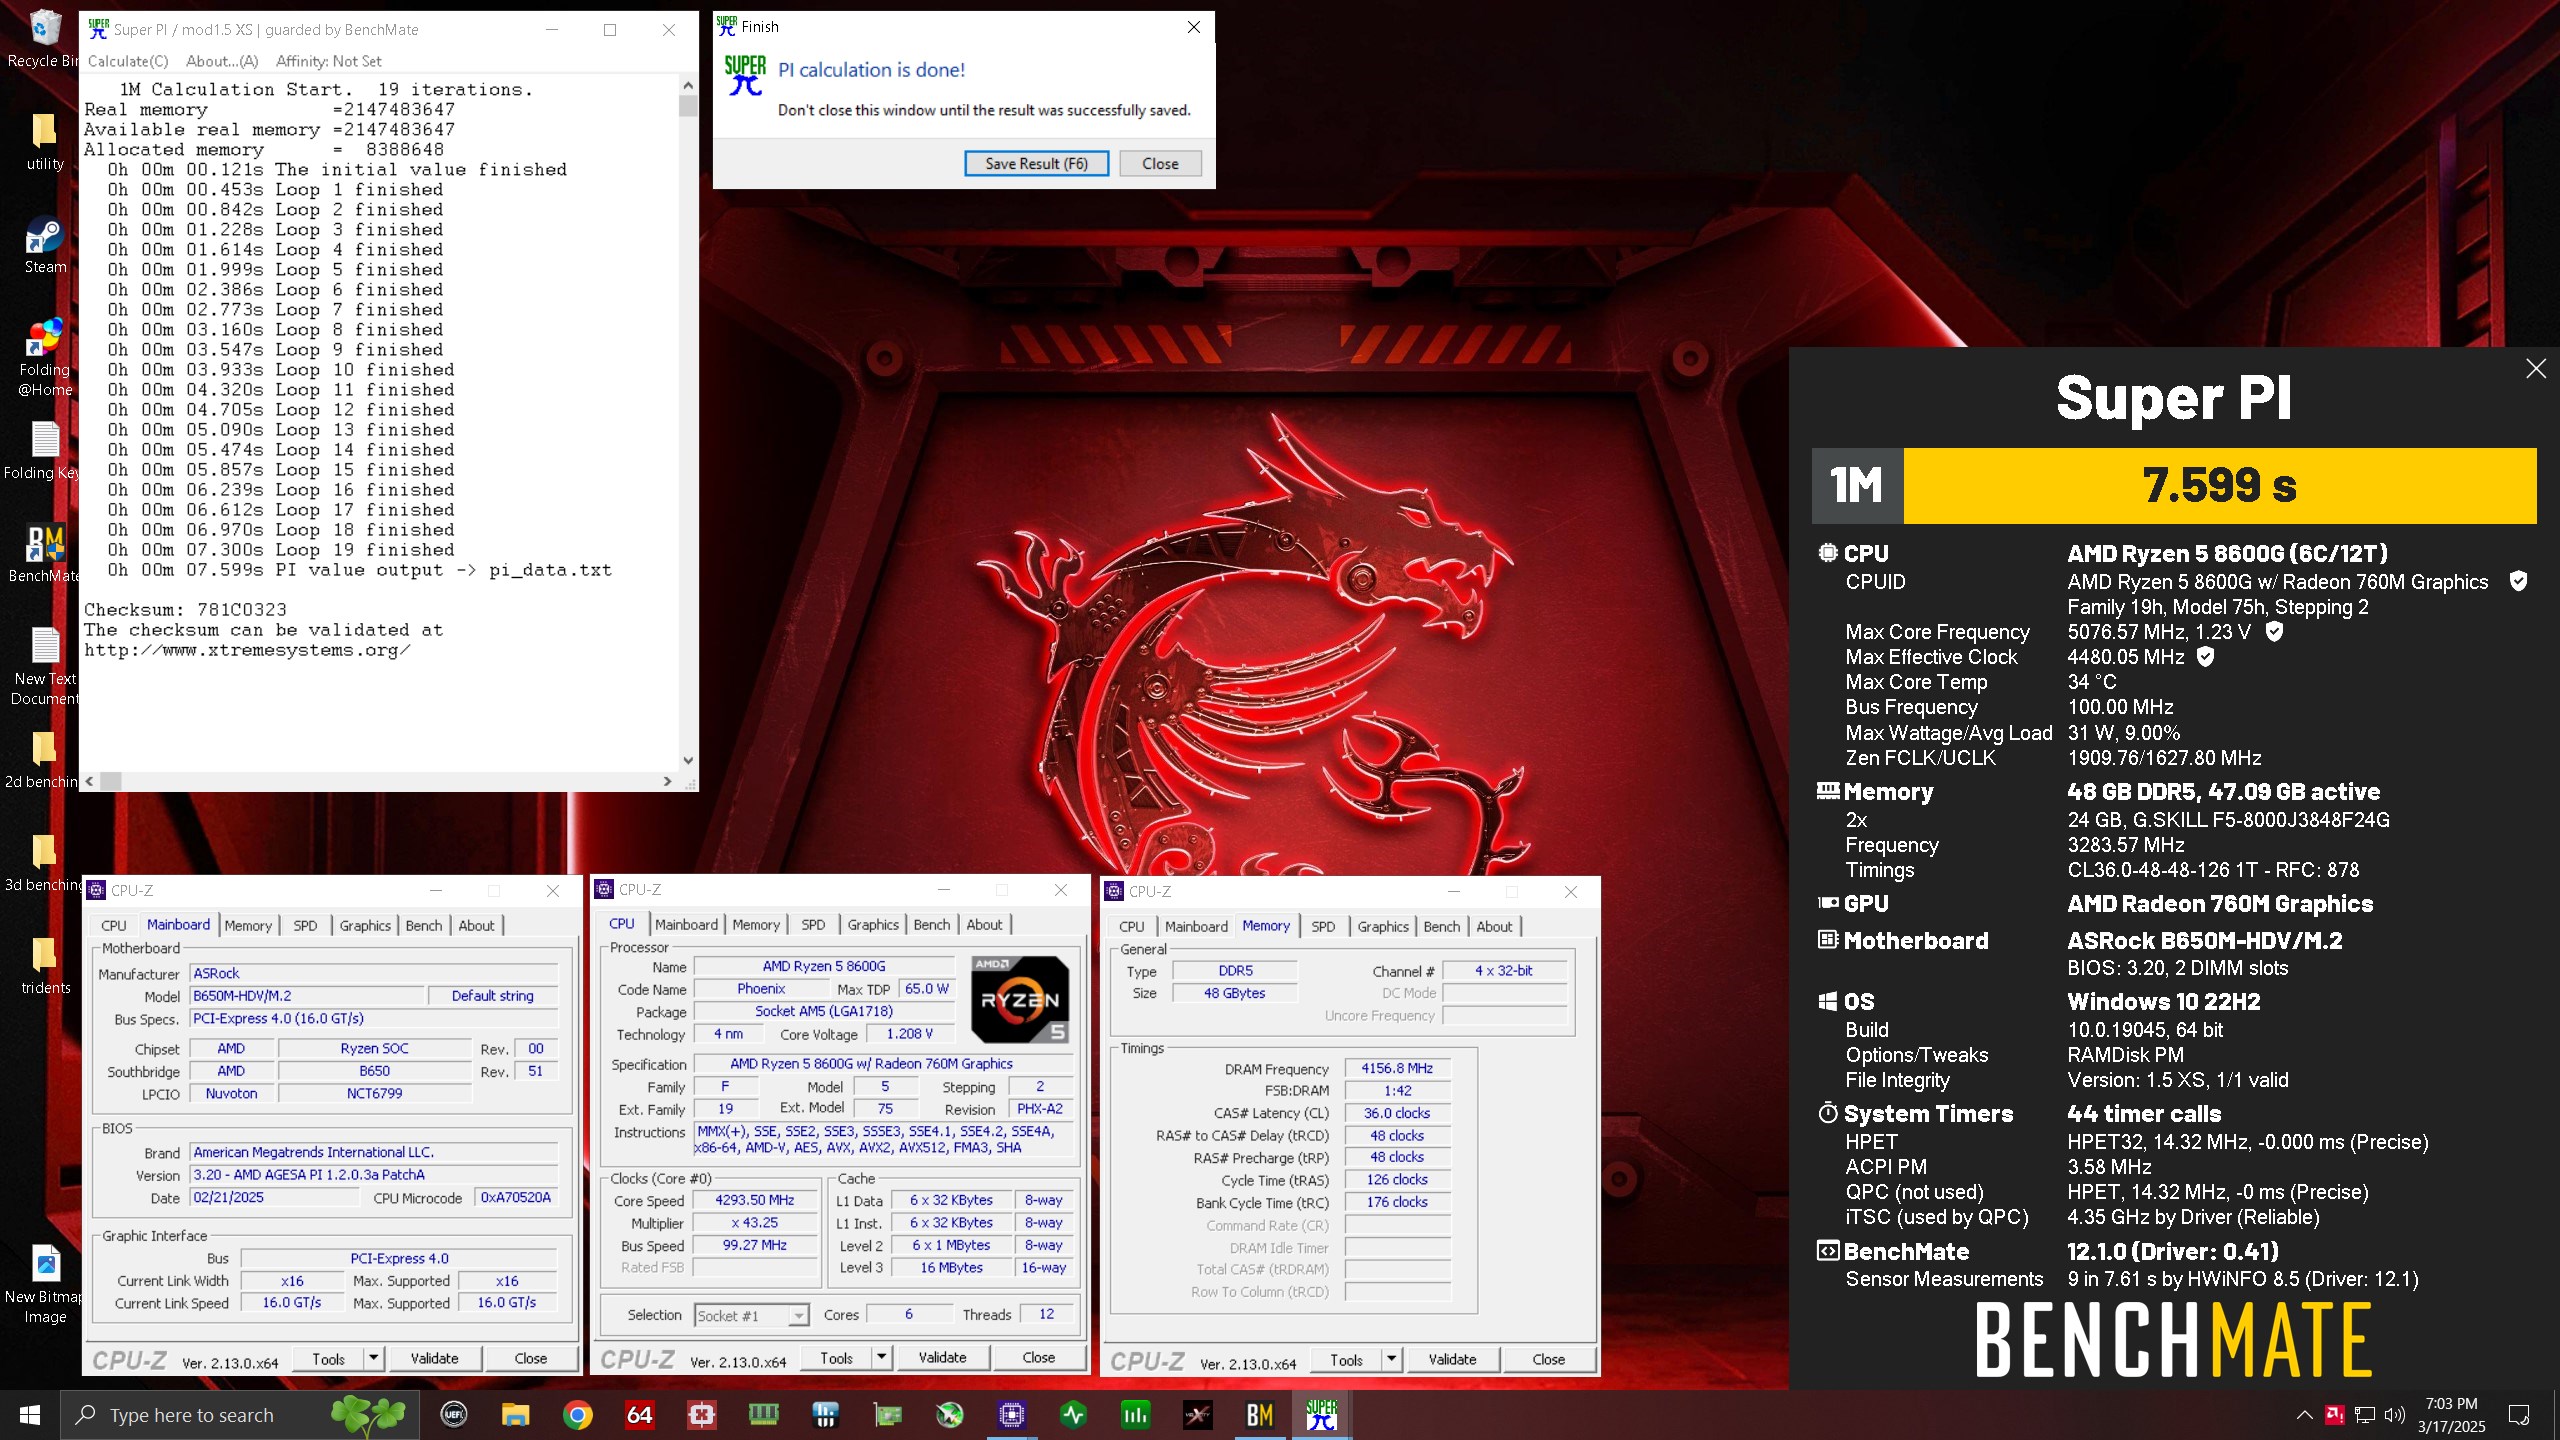Image resolution: width=2560 pixels, height=1440 pixels.
Task: Click Affinity: Not Set menu item
Action: tap(328, 61)
